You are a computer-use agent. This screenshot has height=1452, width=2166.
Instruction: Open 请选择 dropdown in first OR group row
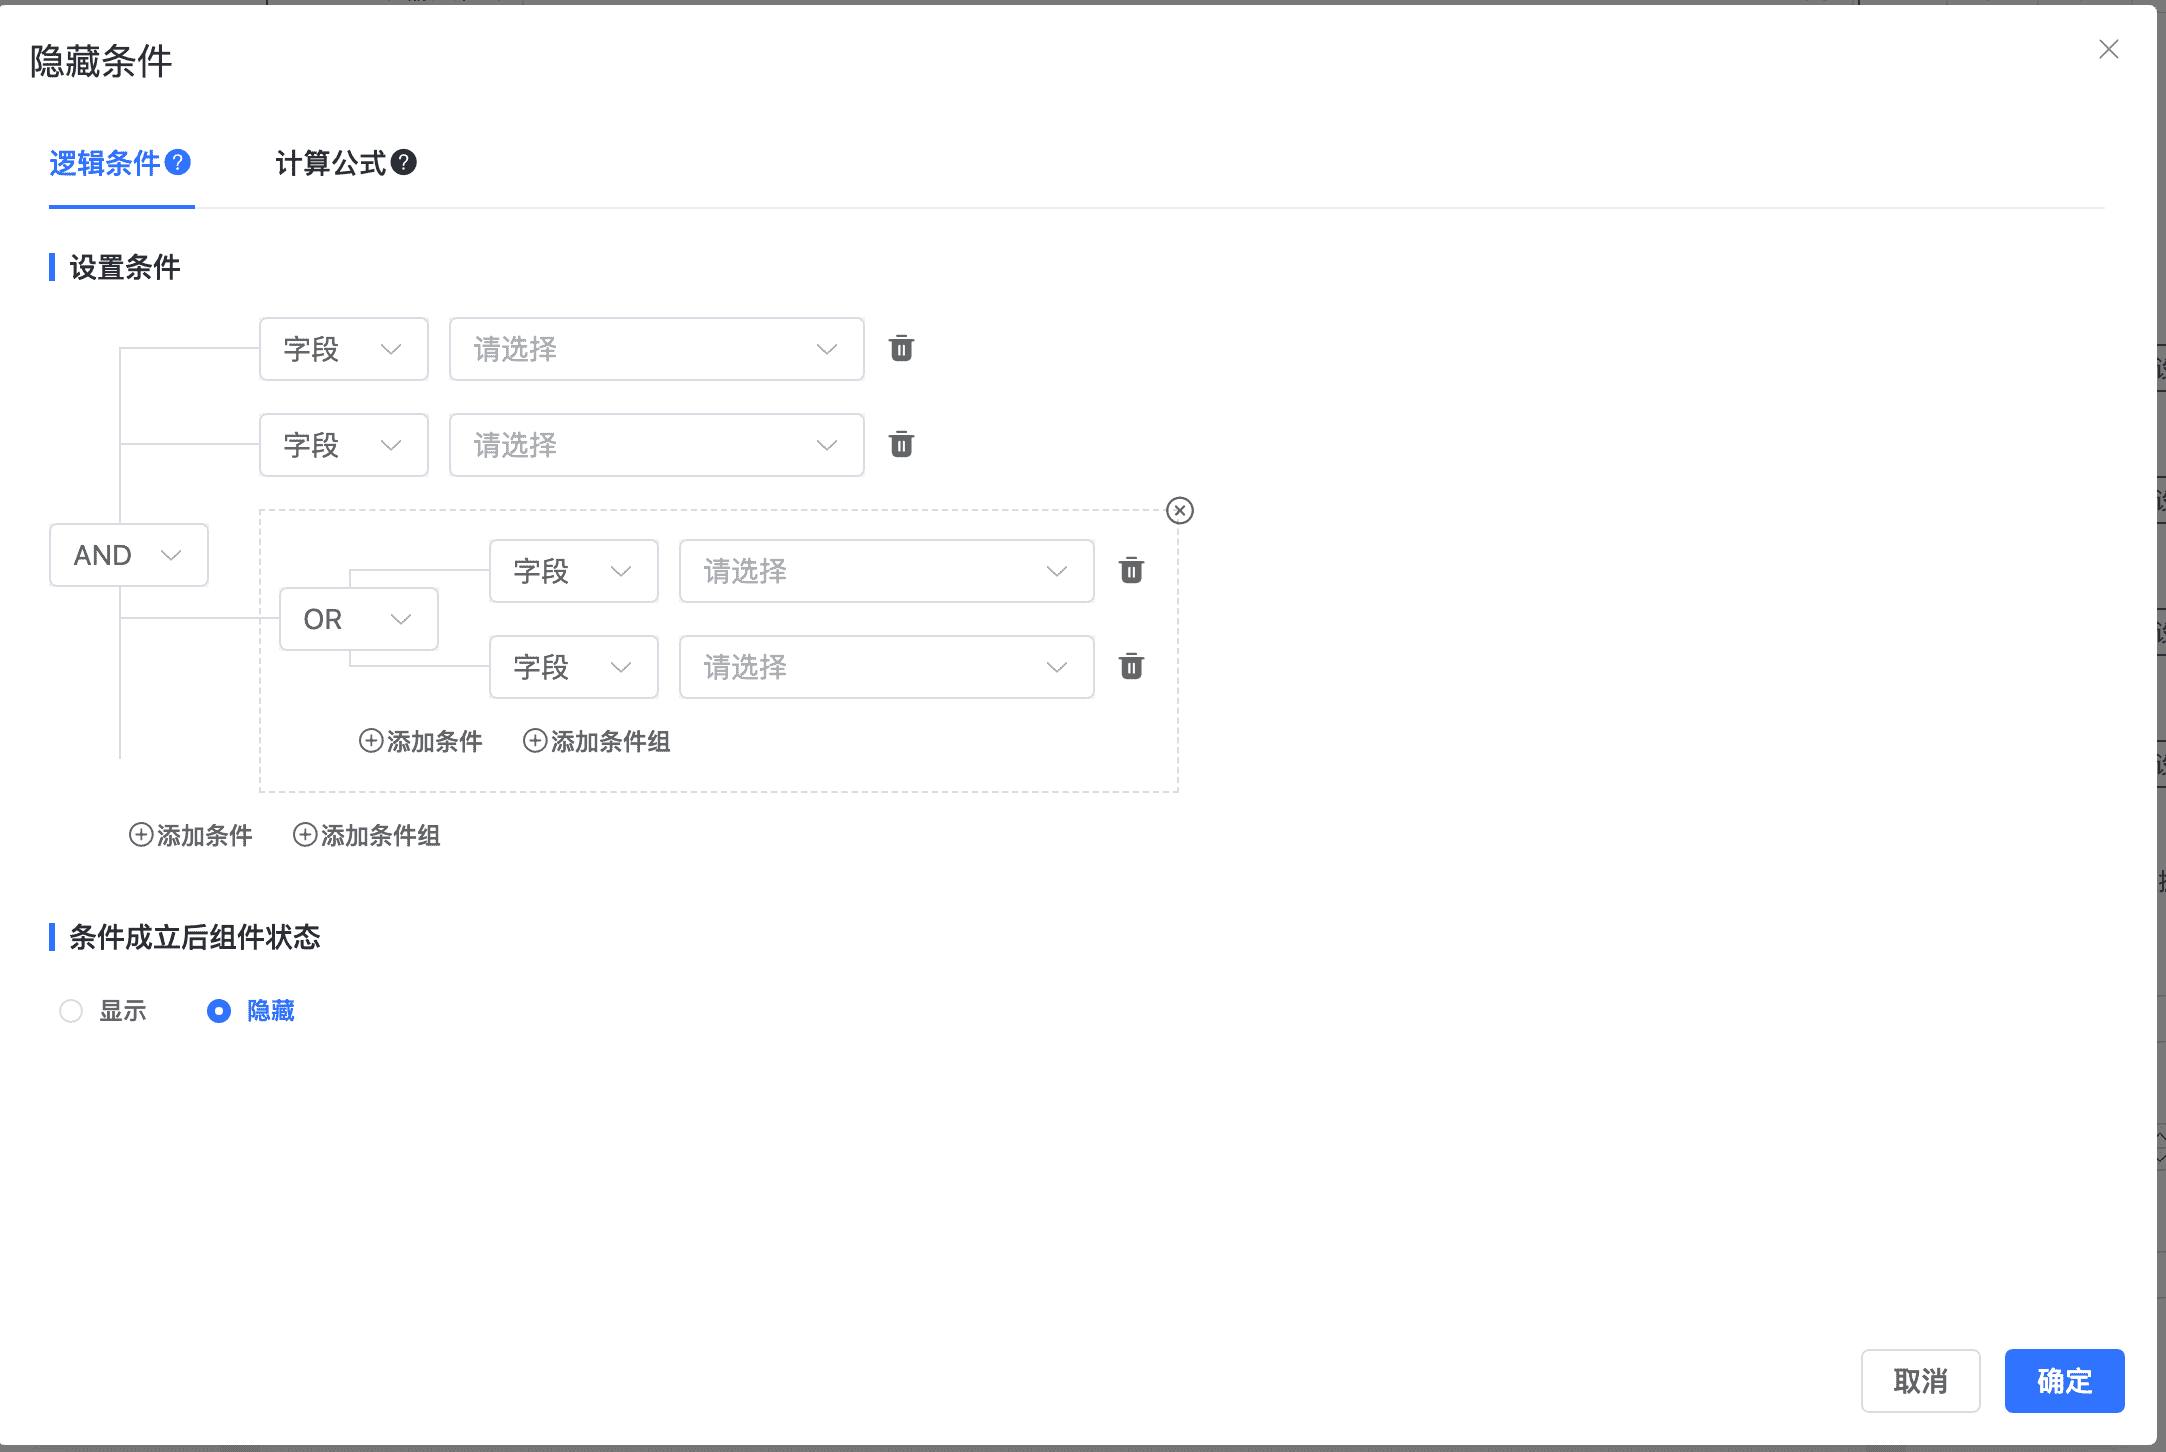(887, 571)
